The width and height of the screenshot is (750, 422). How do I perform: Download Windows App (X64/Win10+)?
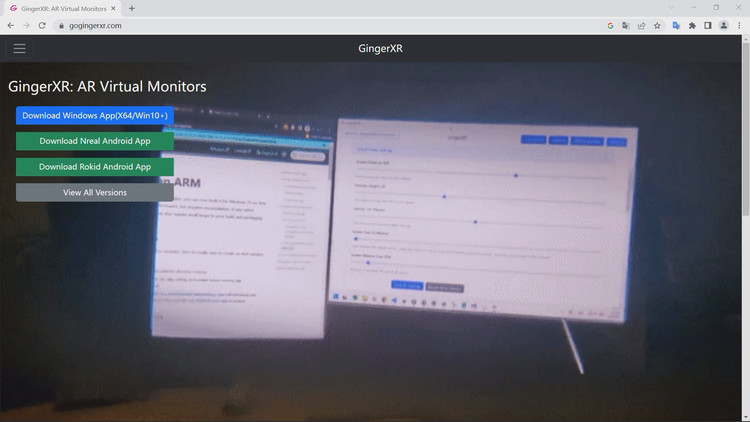click(95, 115)
